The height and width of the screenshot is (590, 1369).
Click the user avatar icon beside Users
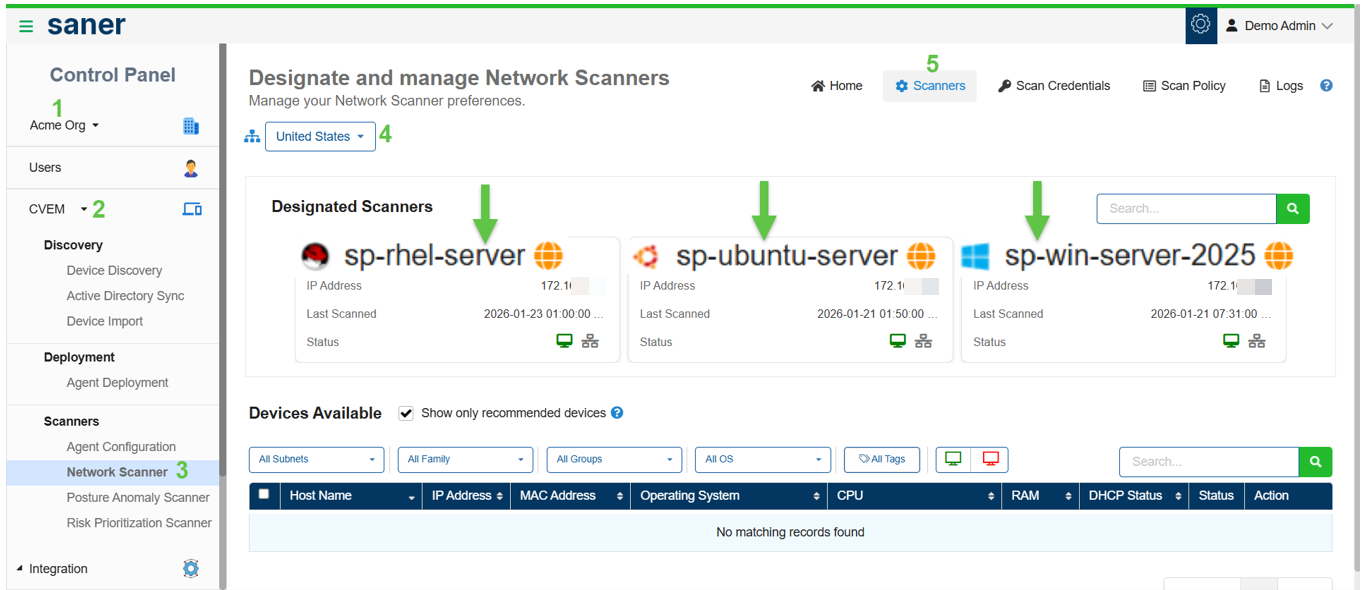[191, 168]
